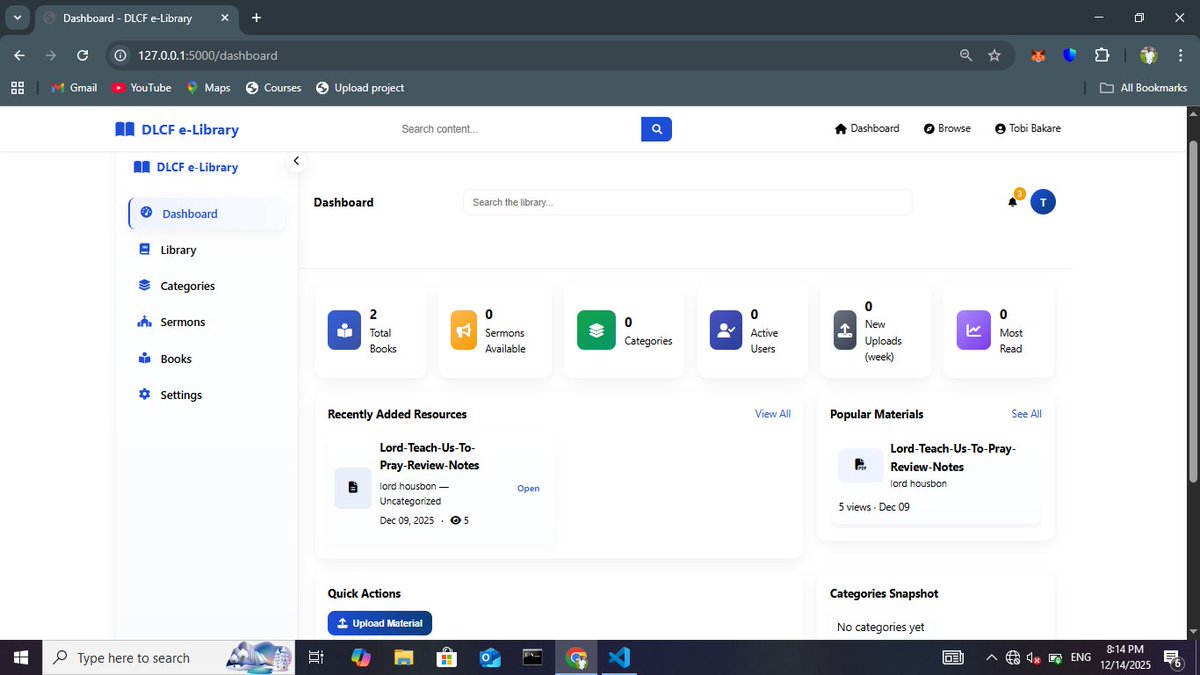Click the PDF icon in Popular Materials

860,465
